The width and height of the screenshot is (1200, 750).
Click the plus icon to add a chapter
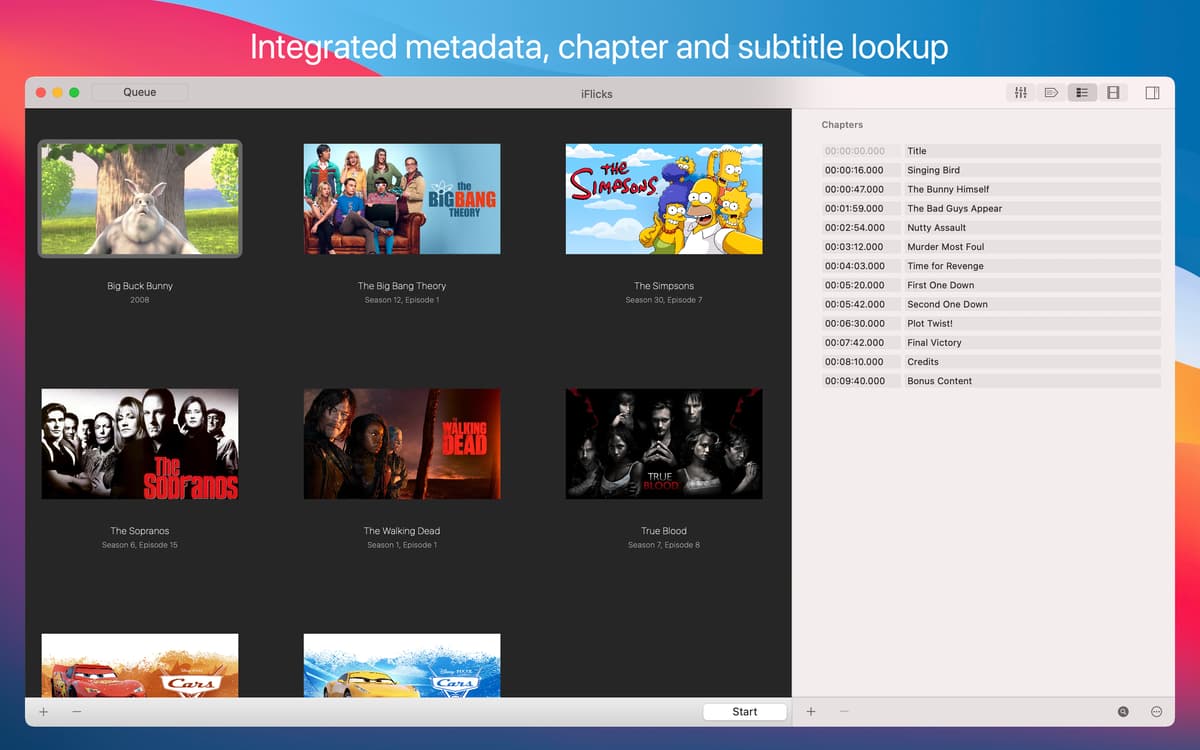coord(811,711)
